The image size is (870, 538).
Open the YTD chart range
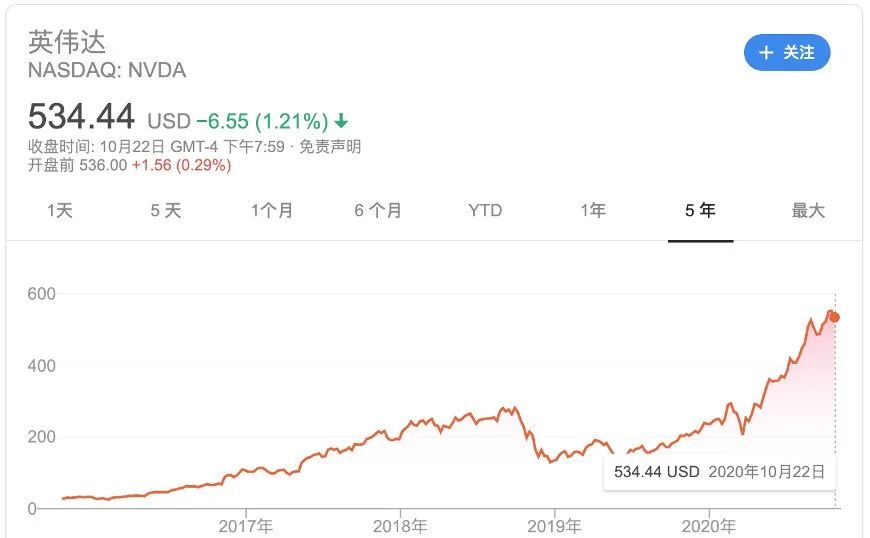click(x=485, y=211)
